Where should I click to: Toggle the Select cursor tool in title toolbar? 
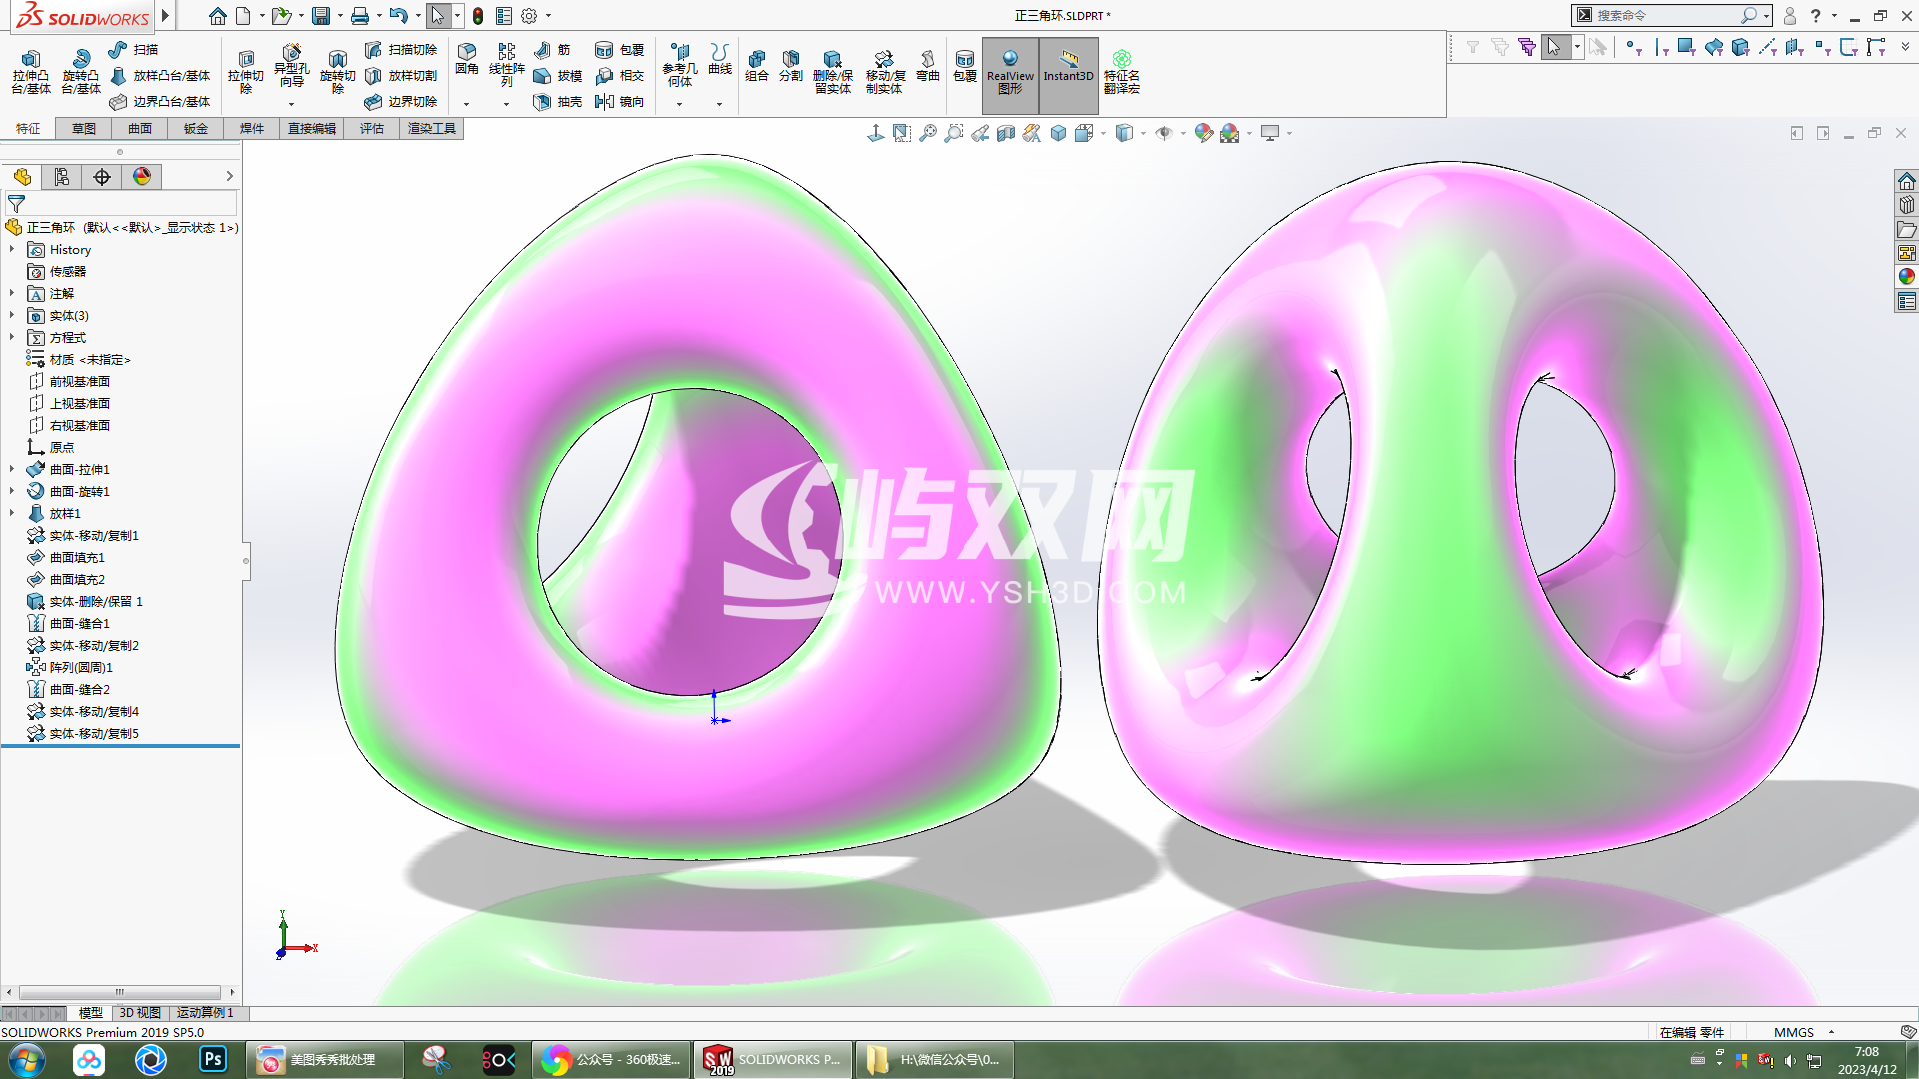[x=438, y=16]
